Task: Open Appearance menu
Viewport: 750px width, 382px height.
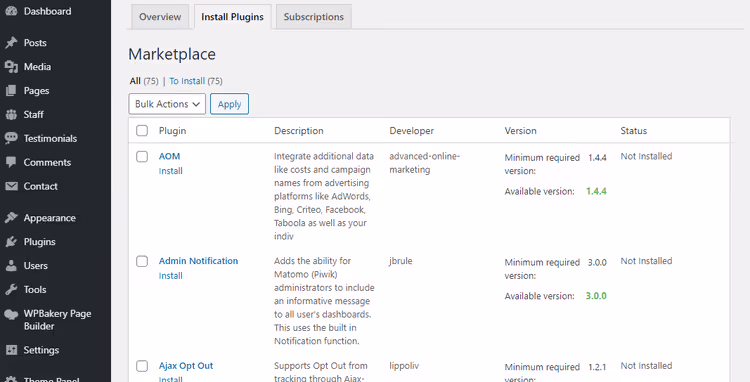Action: tap(50, 218)
